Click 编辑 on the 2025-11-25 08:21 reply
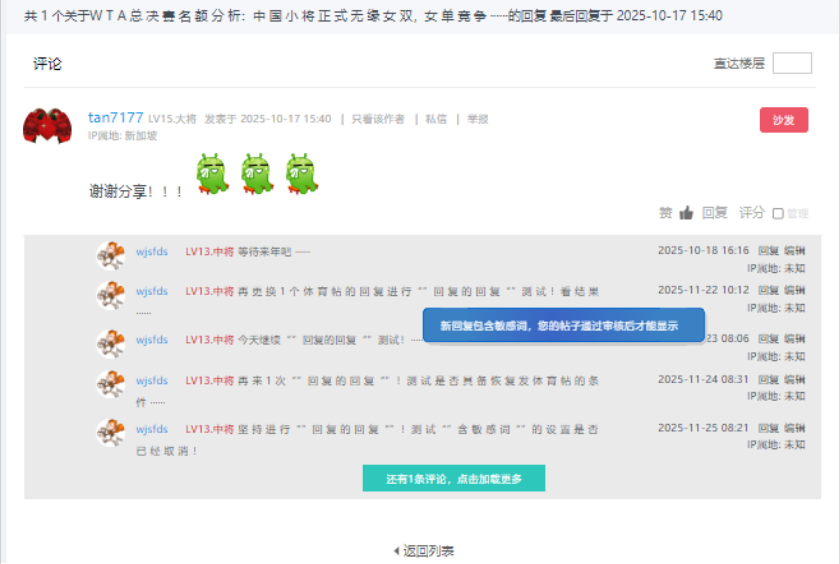The image size is (840, 564). tap(794, 428)
